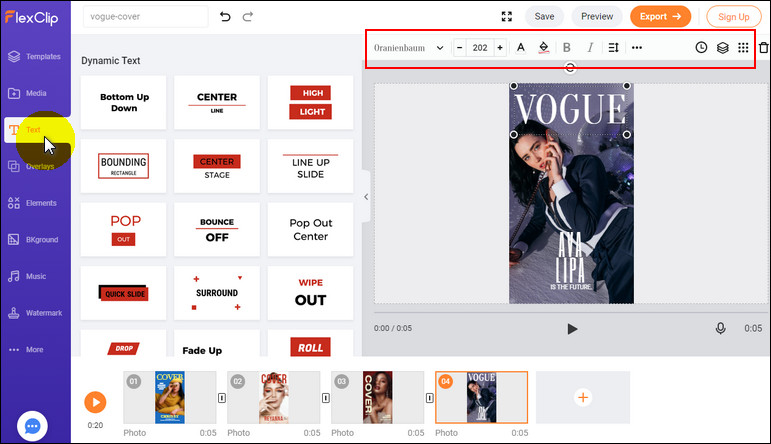Image resolution: width=771 pixels, height=444 pixels.
Task: Choose the Bounce Off text style
Action: [x=217, y=230]
